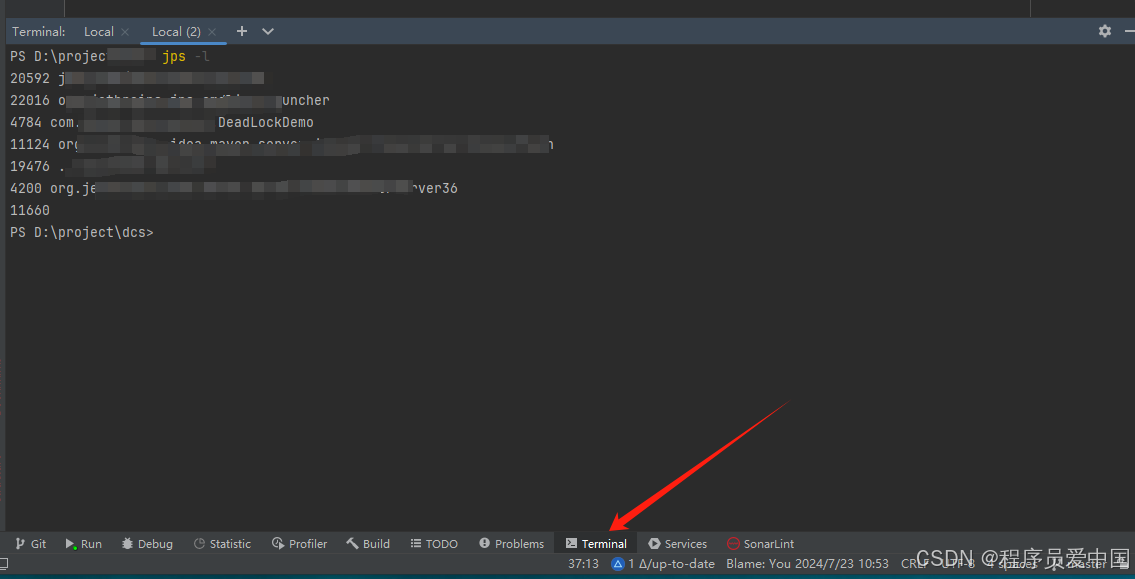The width and height of the screenshot is (1135, 579).
Task: Open the Problems tool window
Action: click(512, 544)
